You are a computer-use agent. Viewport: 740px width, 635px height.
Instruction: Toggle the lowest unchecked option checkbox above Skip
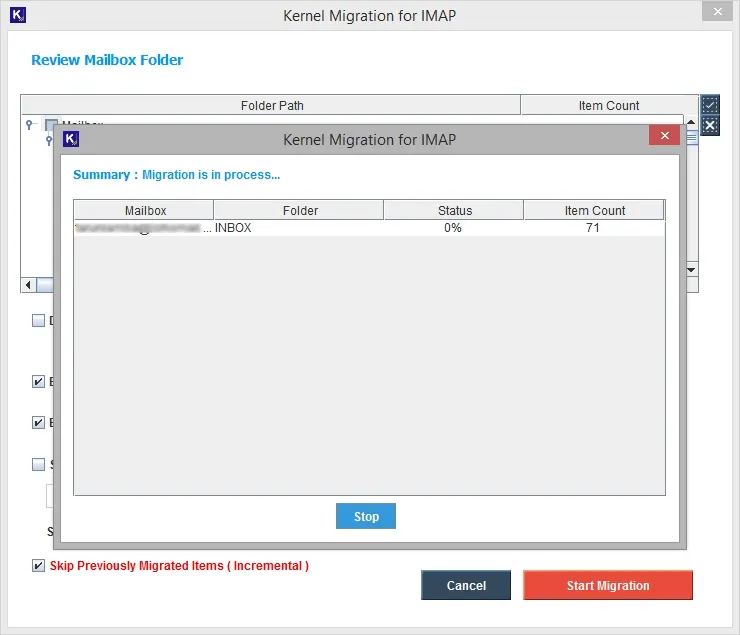[38, 464]
